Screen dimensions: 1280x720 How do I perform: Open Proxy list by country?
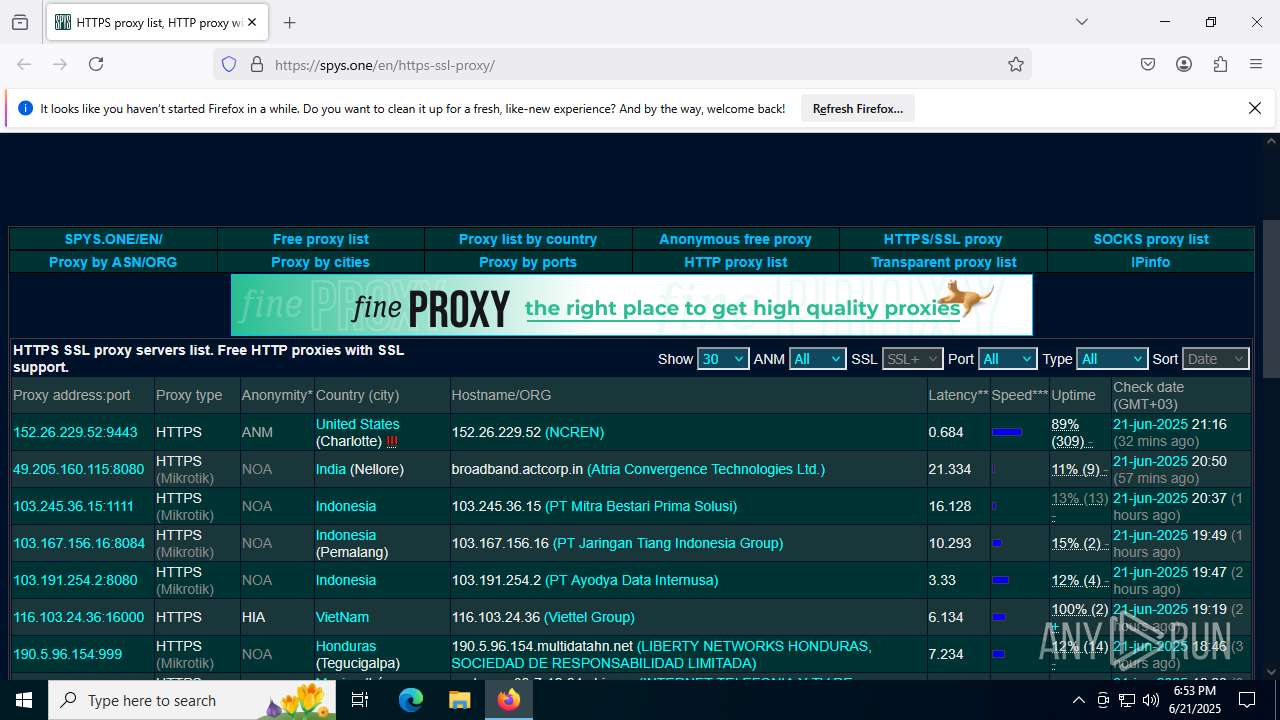click(x=528, y=239)
